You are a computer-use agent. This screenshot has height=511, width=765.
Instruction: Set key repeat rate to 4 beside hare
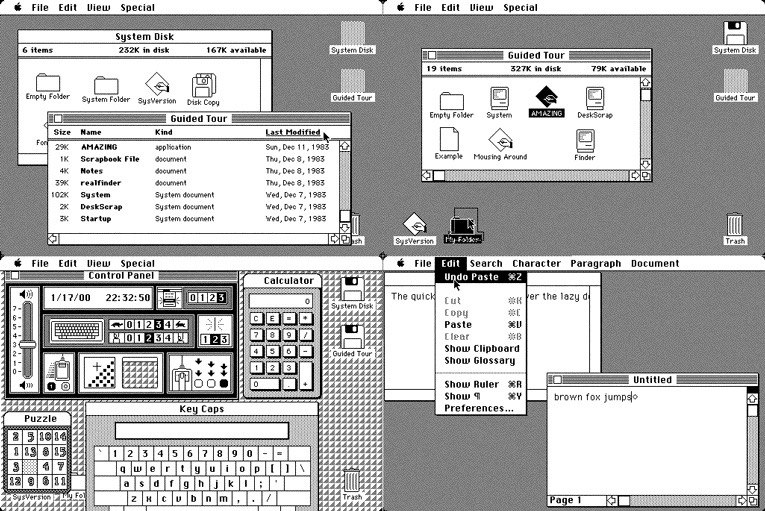pos(169,324)
